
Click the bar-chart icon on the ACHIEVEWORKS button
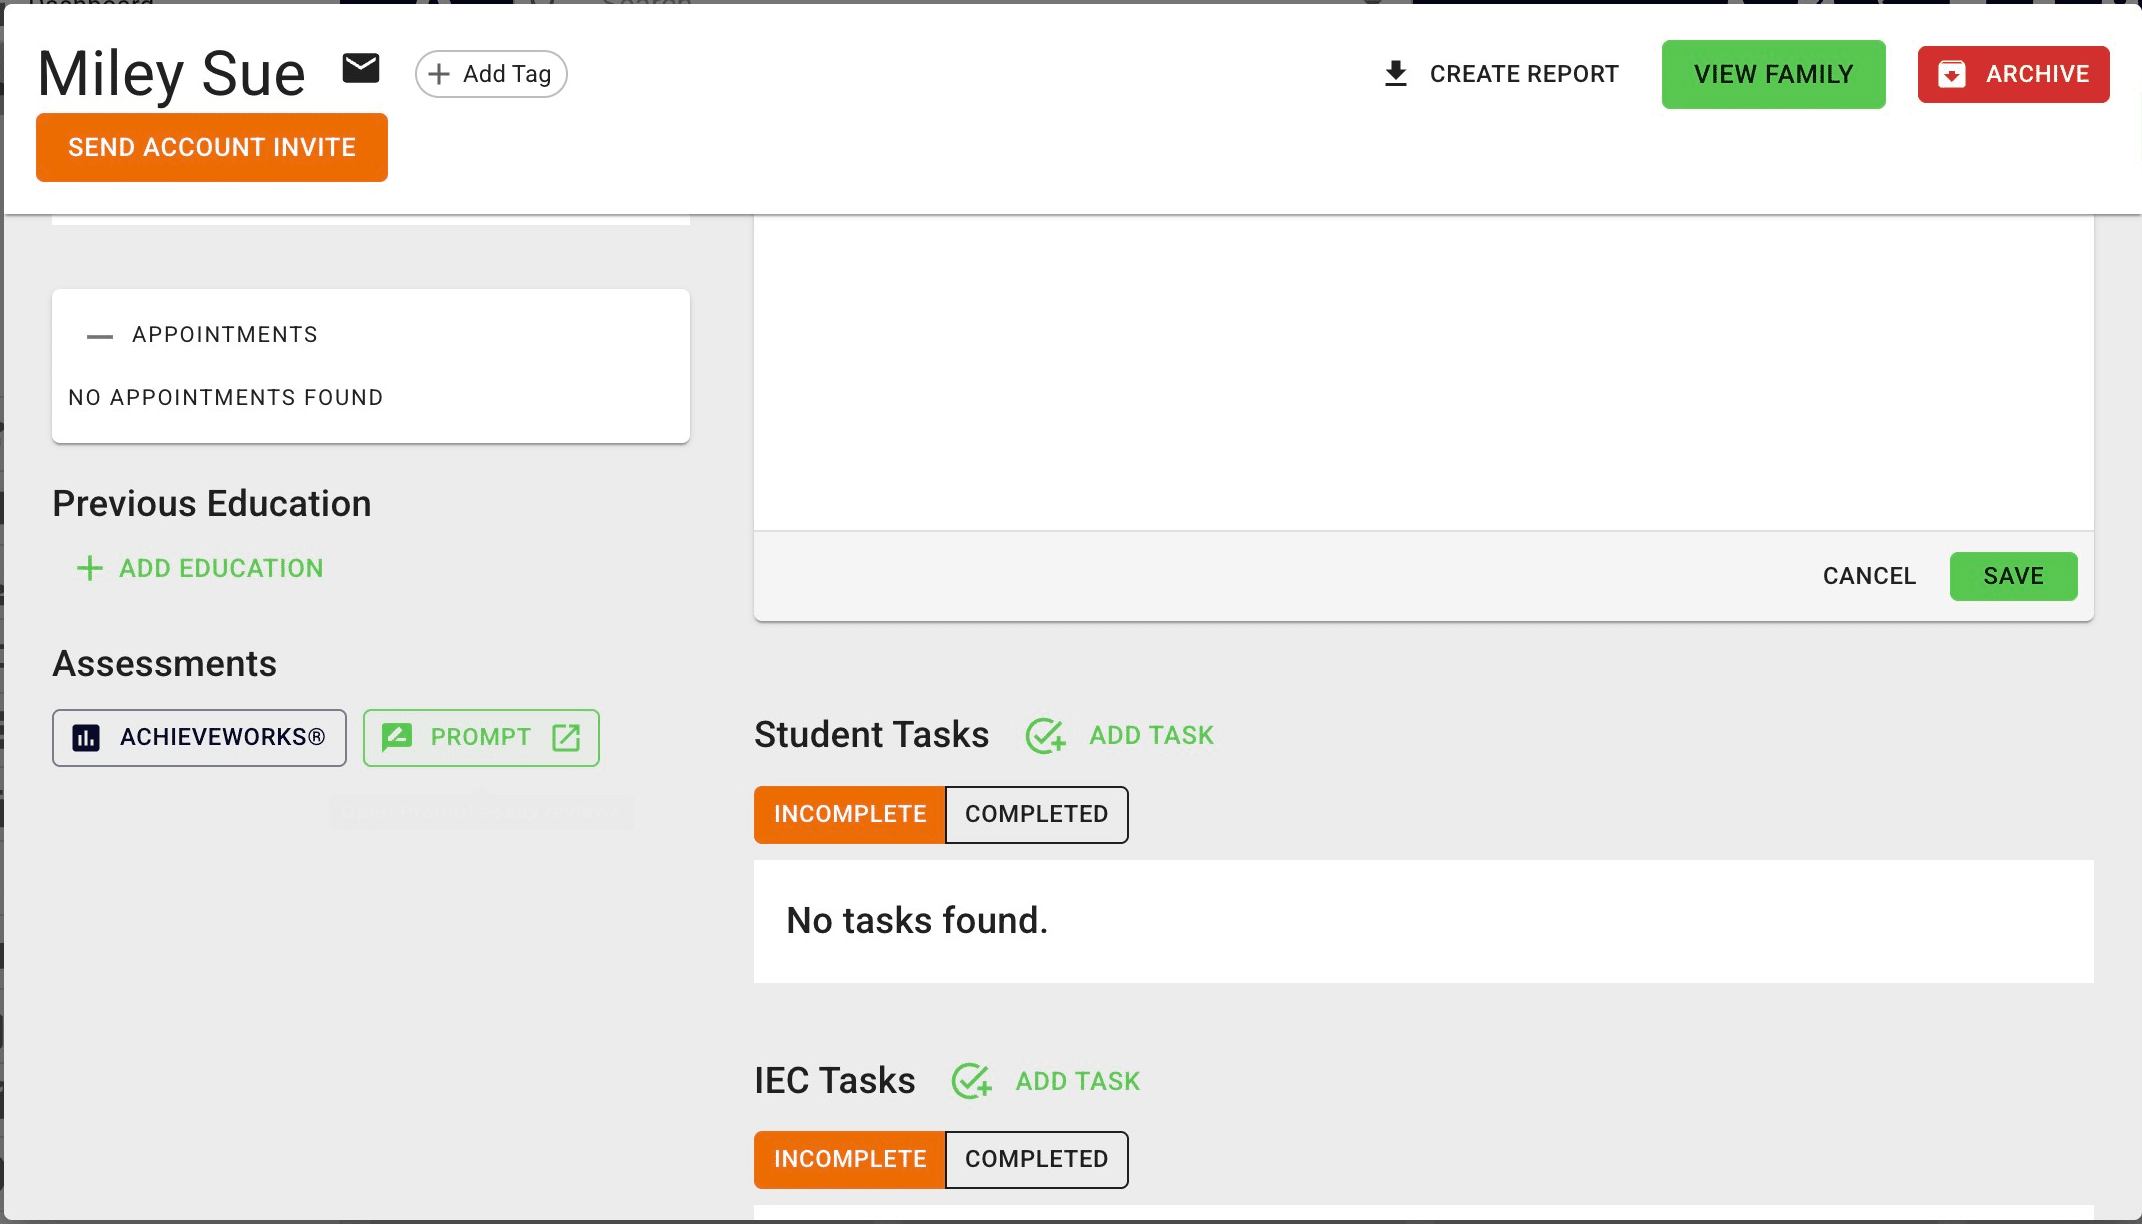coord(85,737)
